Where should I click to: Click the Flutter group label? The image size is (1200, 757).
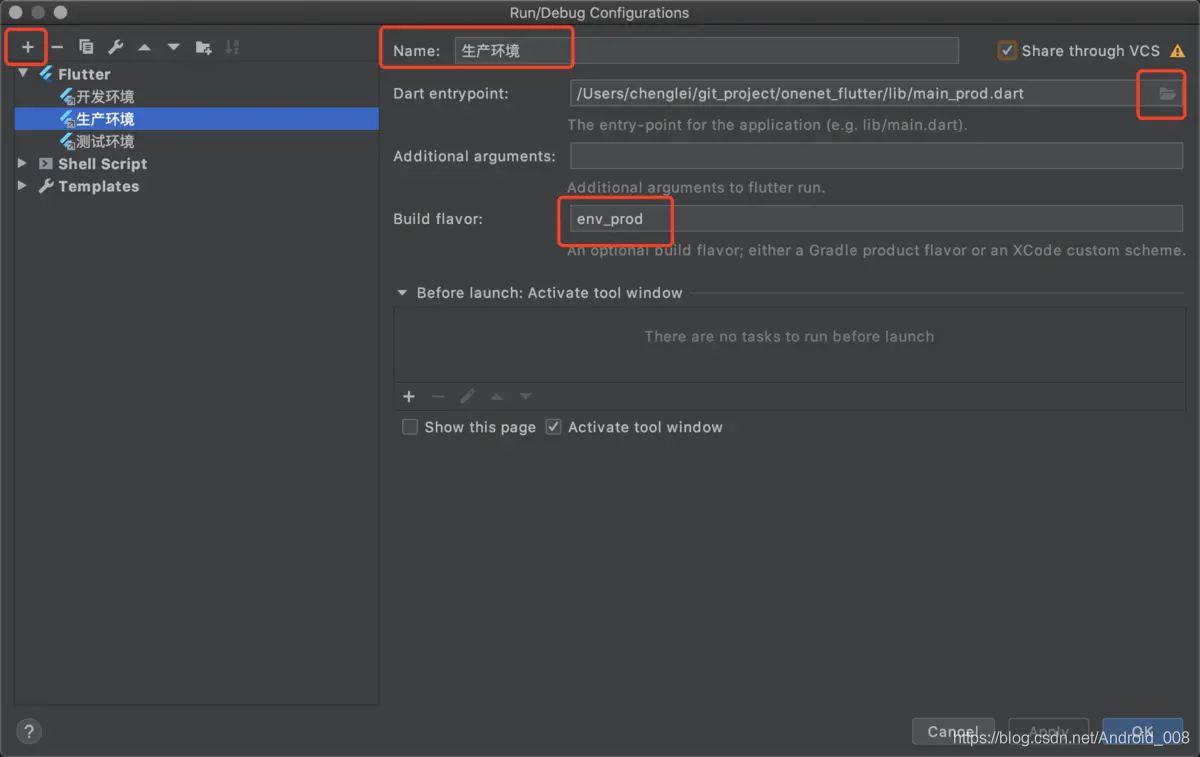coord(84,74)
